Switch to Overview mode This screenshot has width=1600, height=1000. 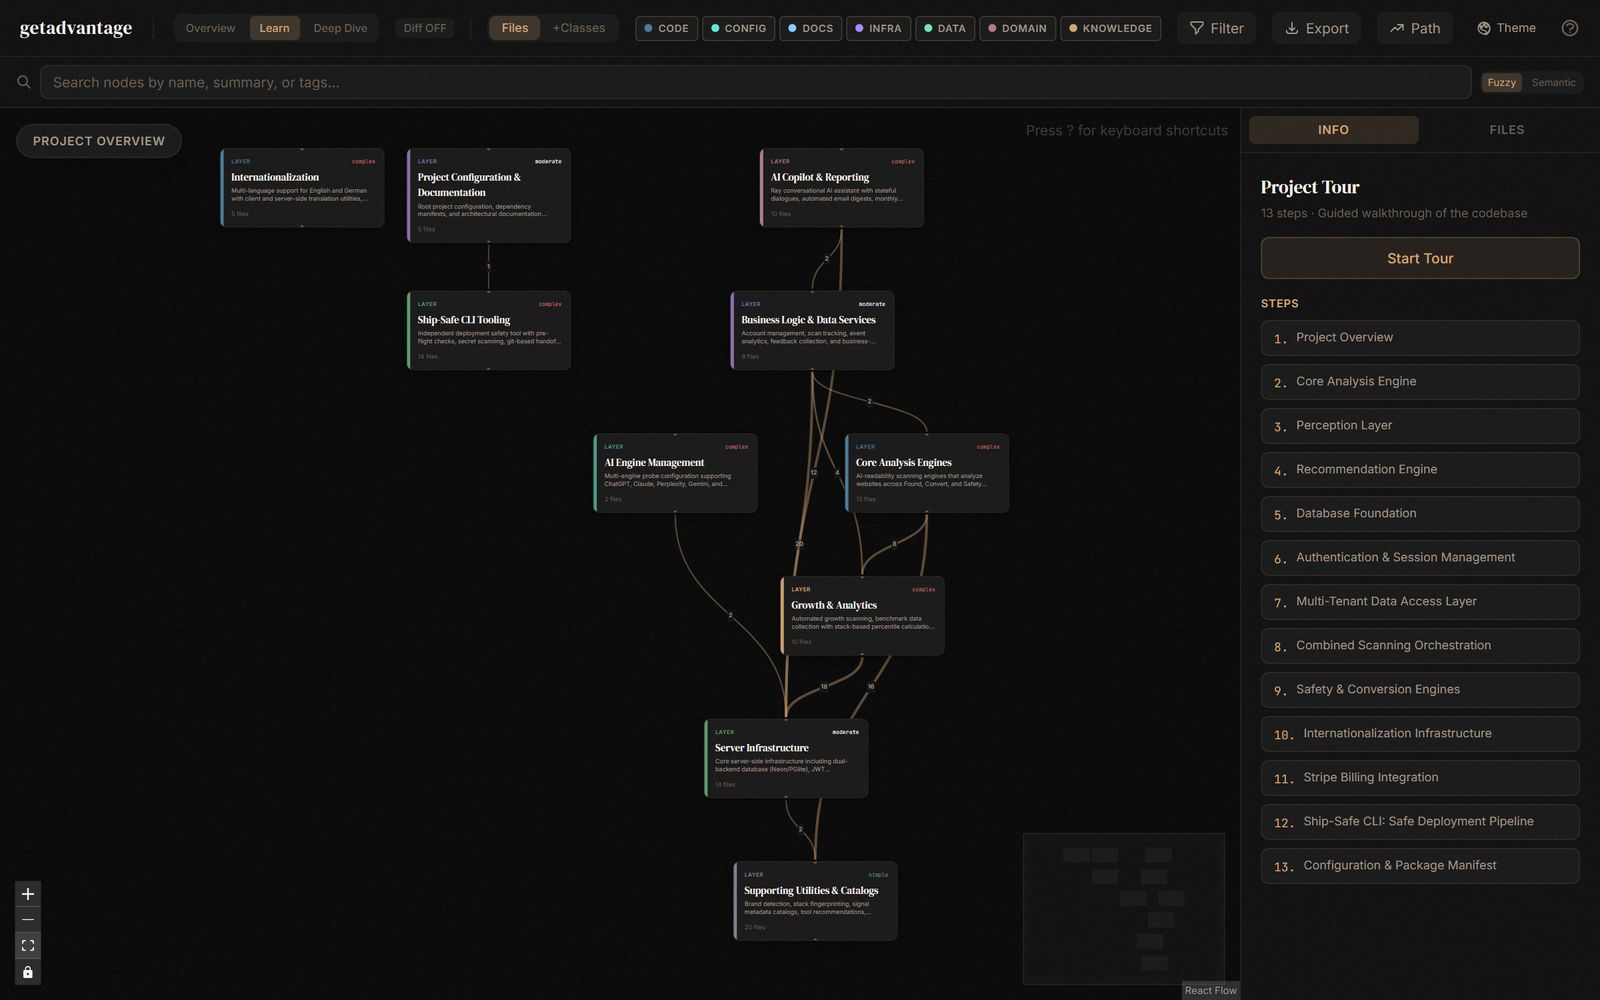pos(210,28)
